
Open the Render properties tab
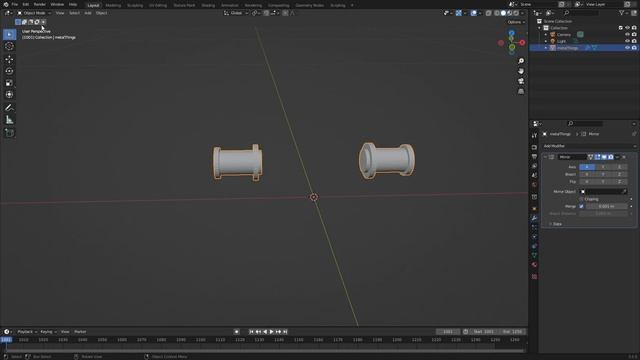click(534, 147)
